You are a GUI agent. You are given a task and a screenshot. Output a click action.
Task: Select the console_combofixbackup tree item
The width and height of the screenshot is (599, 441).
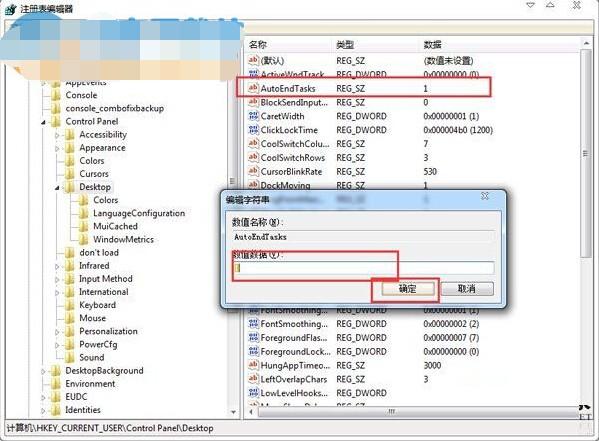[115, 108]
